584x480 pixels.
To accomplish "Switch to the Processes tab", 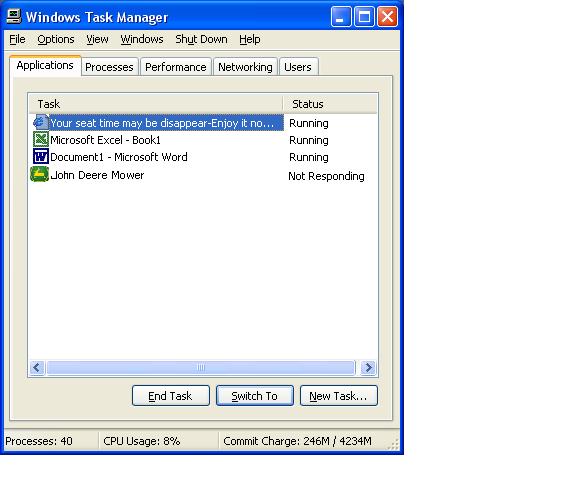I will click(x=110, y=67).
